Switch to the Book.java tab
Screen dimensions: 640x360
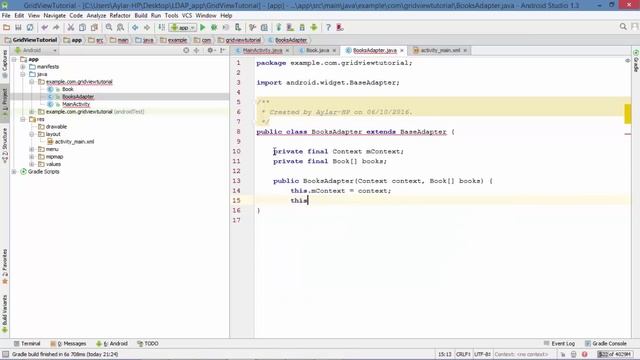click(x=317, y=50)
